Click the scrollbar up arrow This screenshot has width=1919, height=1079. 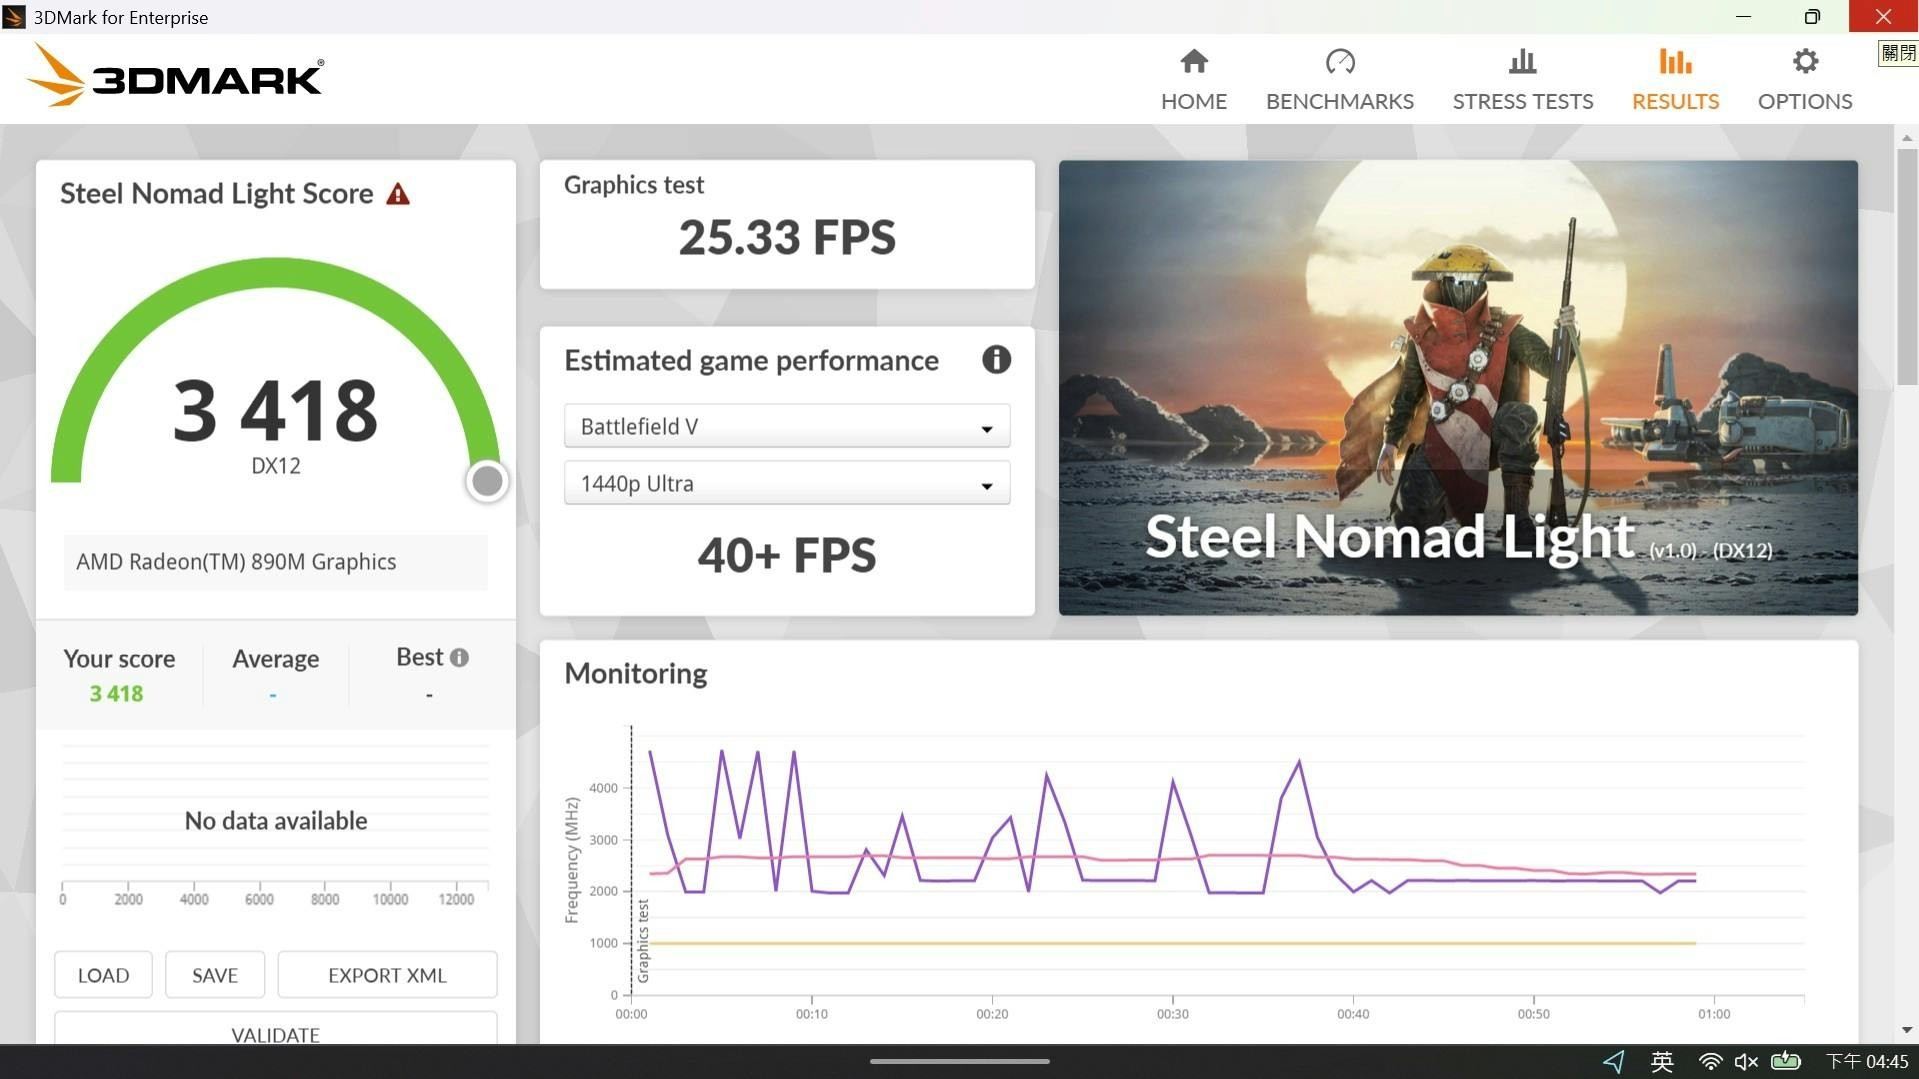[x=1907, y=138]
